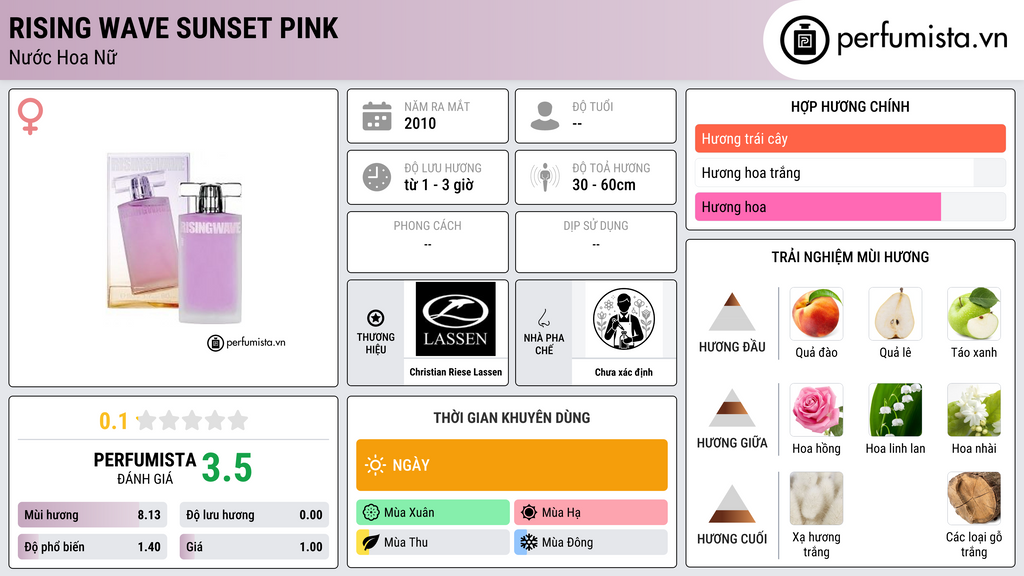The image size is (1024, 576).
Task: Click the top notes pyramid icon
Action: pos(732,312)
